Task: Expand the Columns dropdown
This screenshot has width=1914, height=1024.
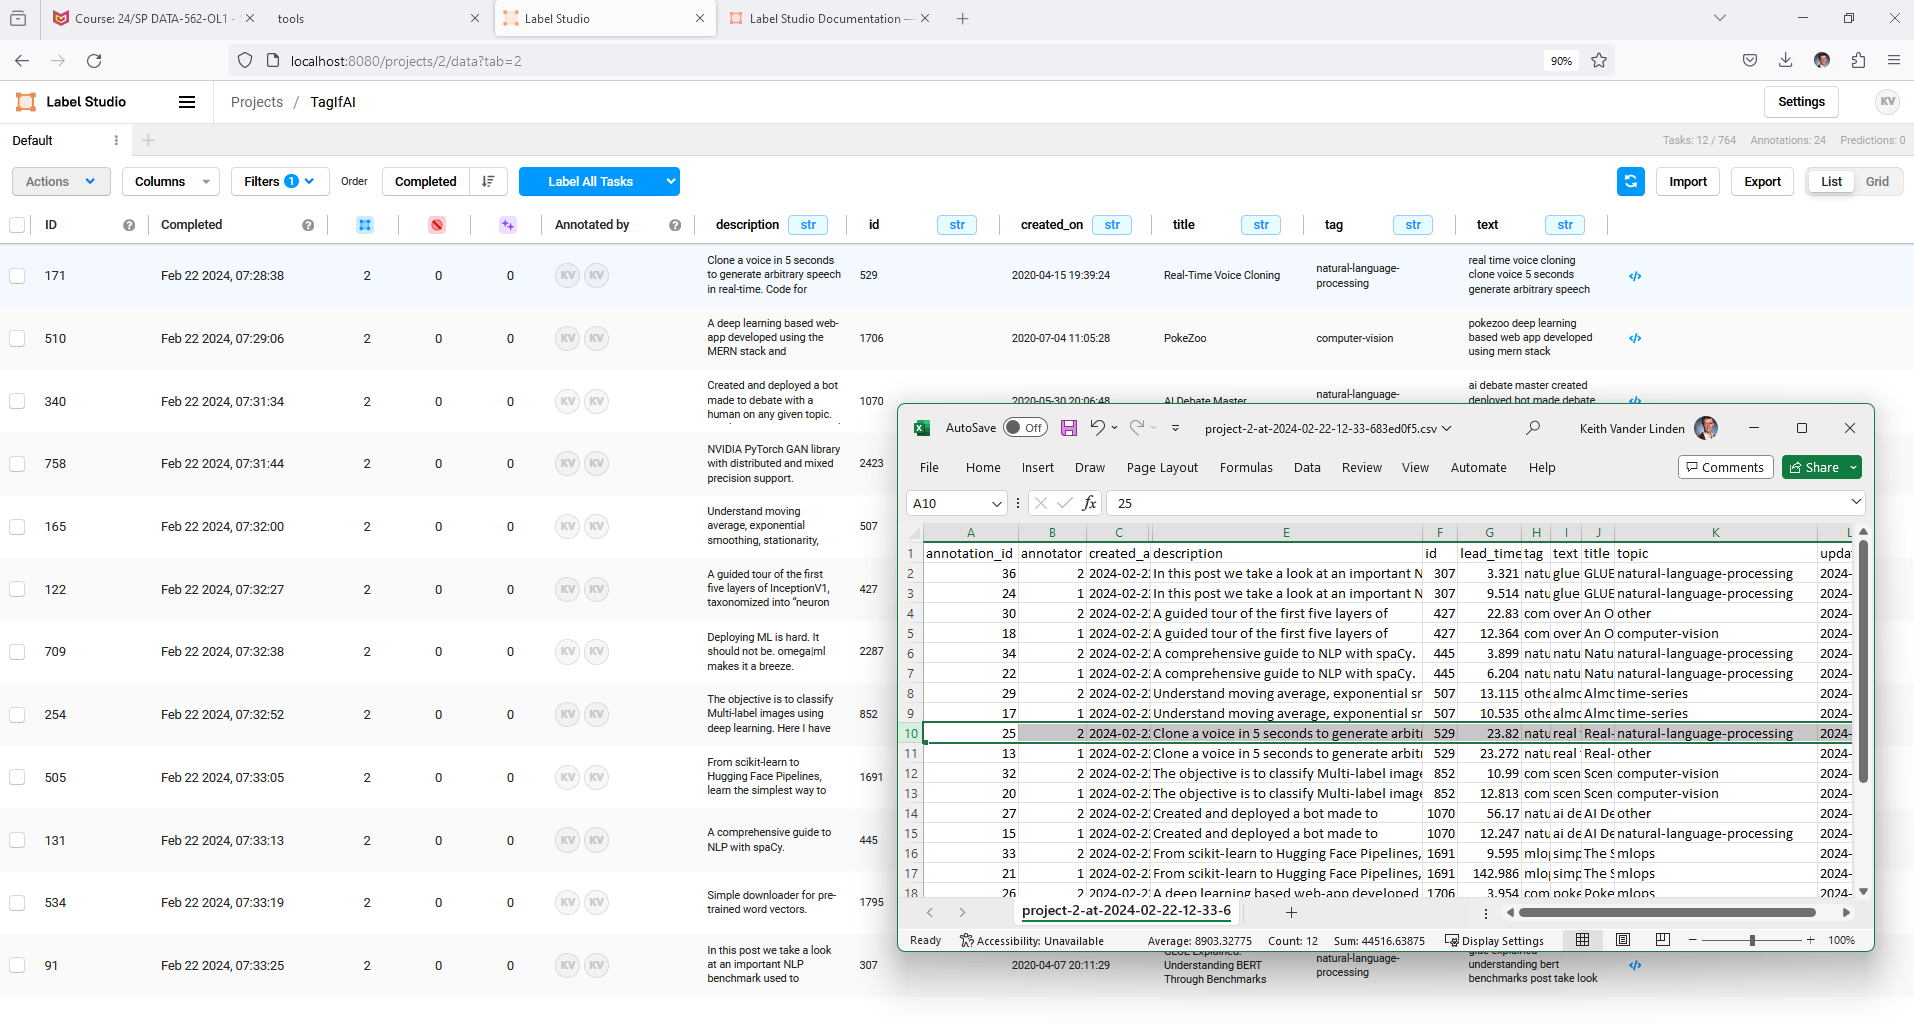Action: 171,181
